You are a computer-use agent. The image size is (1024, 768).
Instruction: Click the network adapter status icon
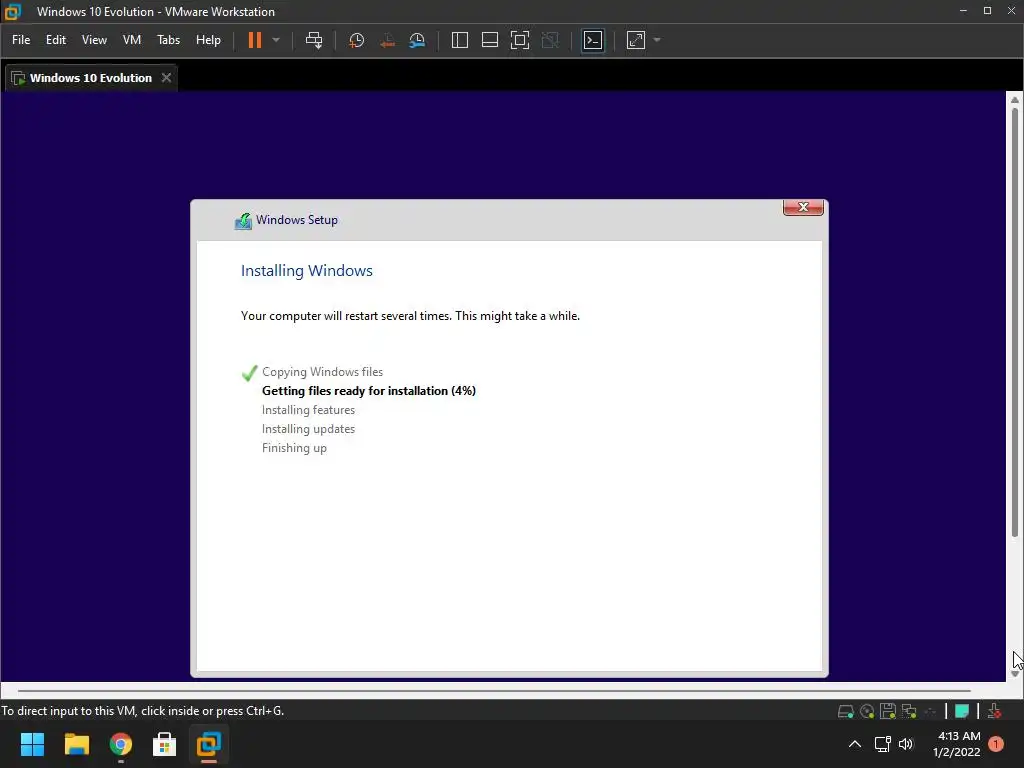[909, 711]
